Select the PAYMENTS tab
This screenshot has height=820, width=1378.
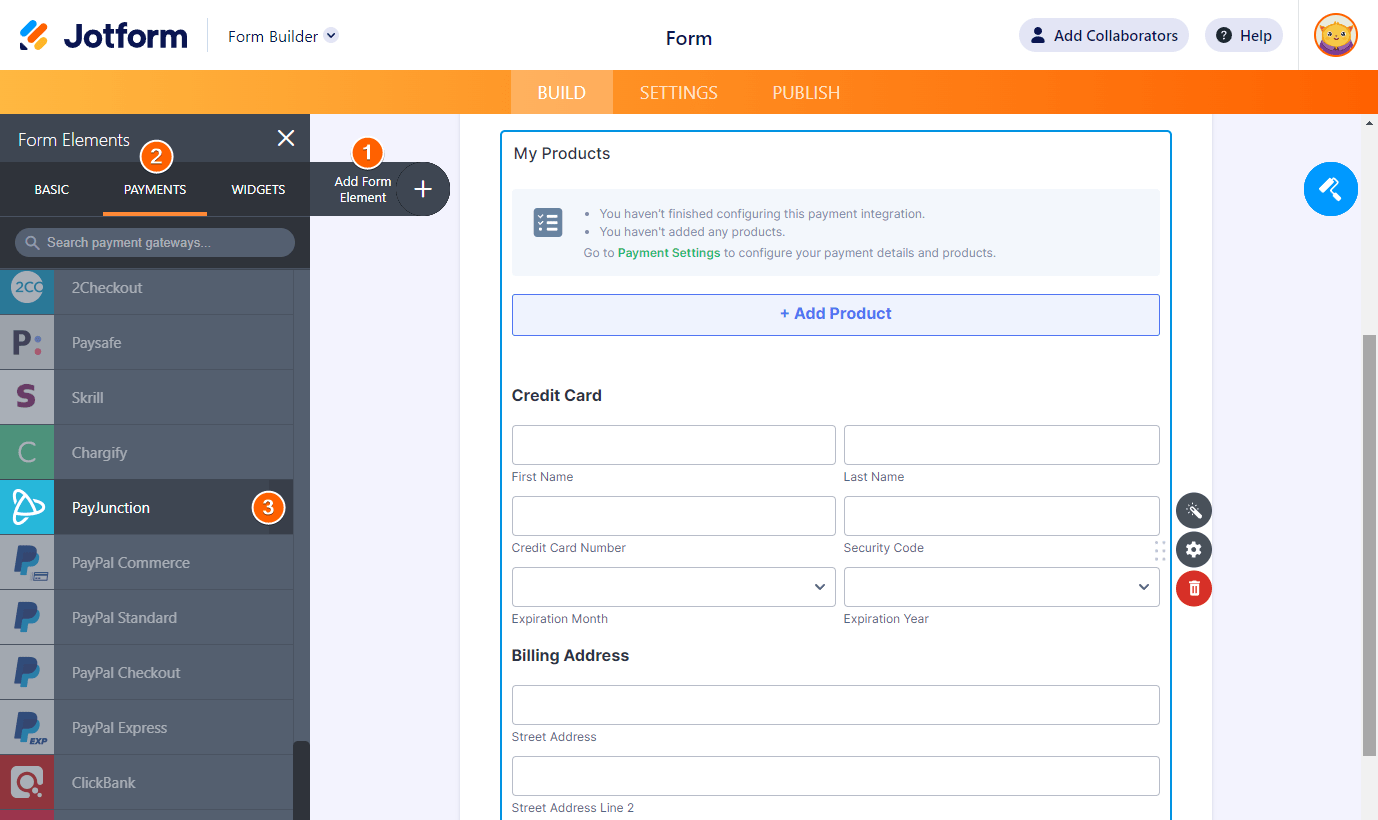[x=155, y=189]
